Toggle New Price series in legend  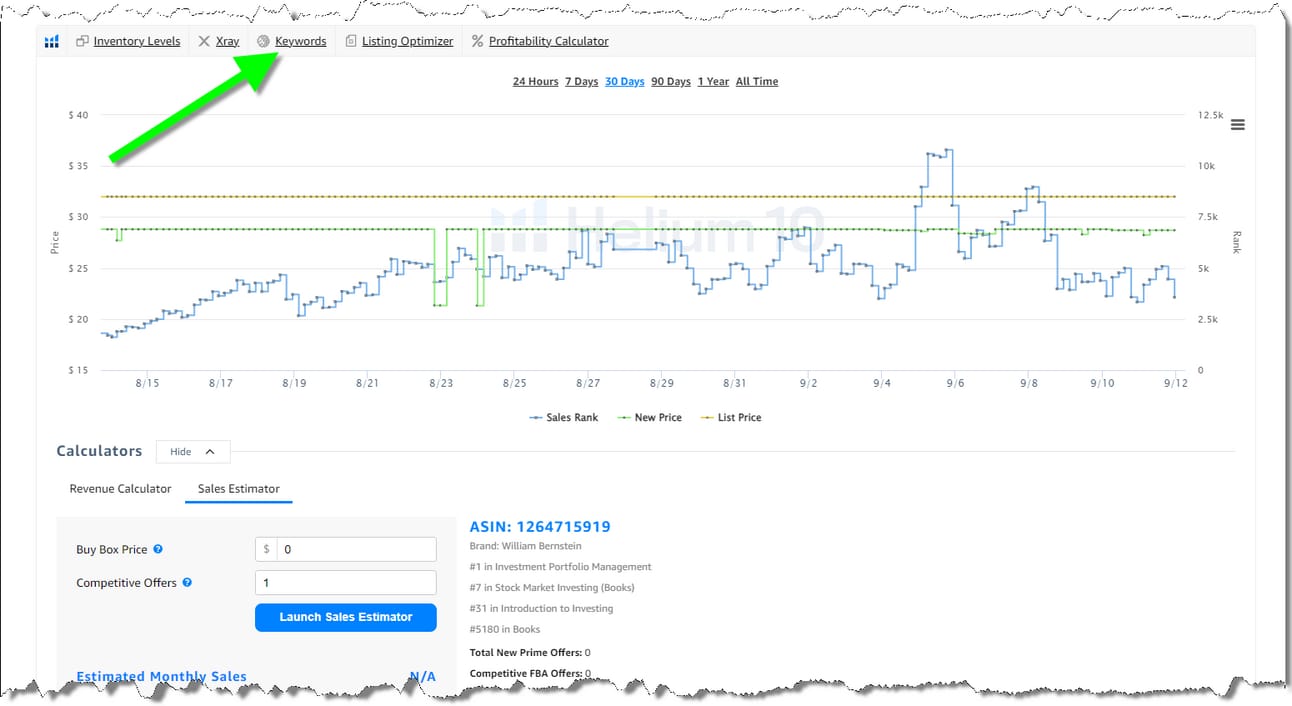650,417
